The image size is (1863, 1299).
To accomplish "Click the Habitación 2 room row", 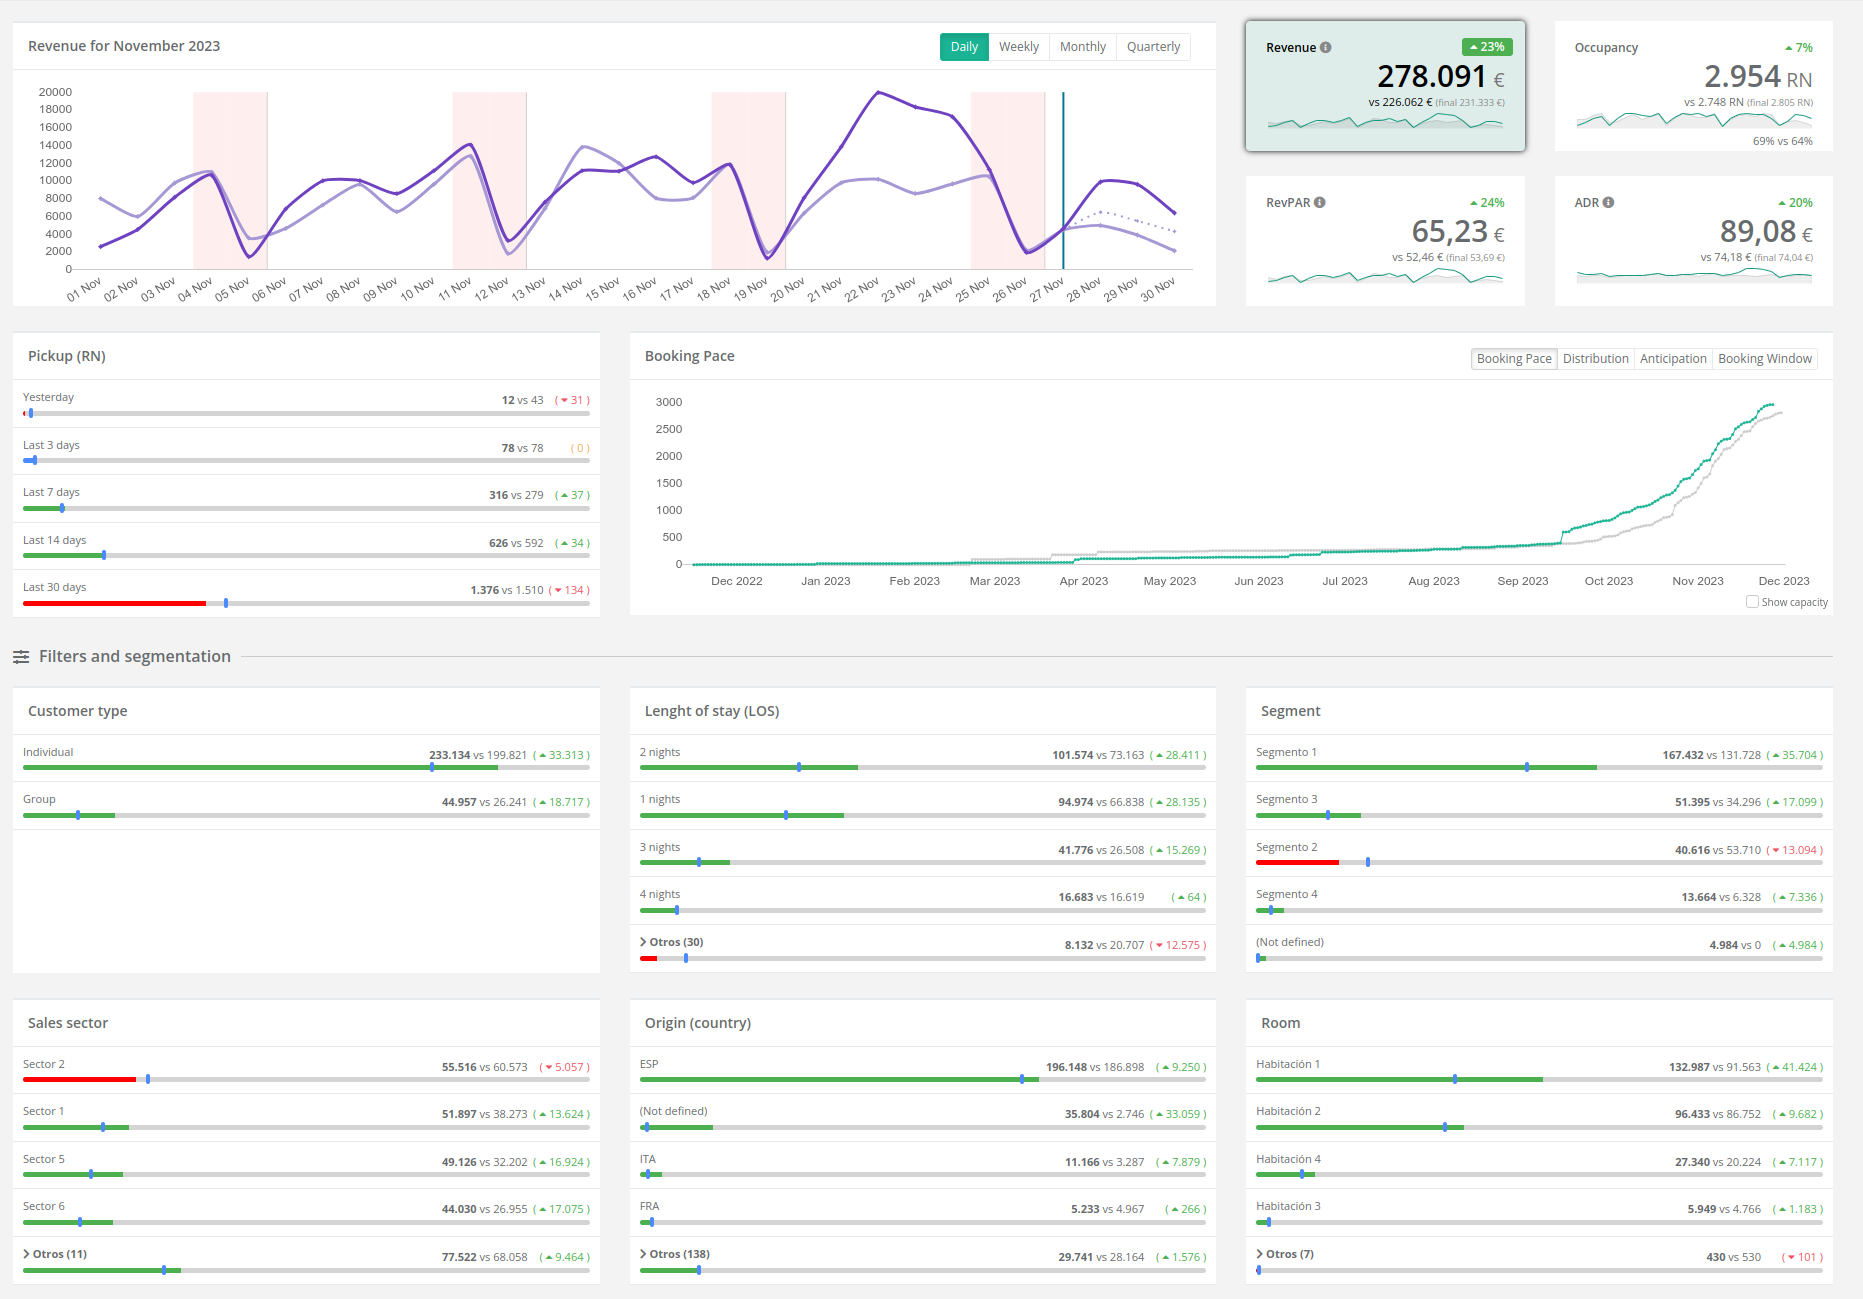I will click(x=1539, y=1118).
